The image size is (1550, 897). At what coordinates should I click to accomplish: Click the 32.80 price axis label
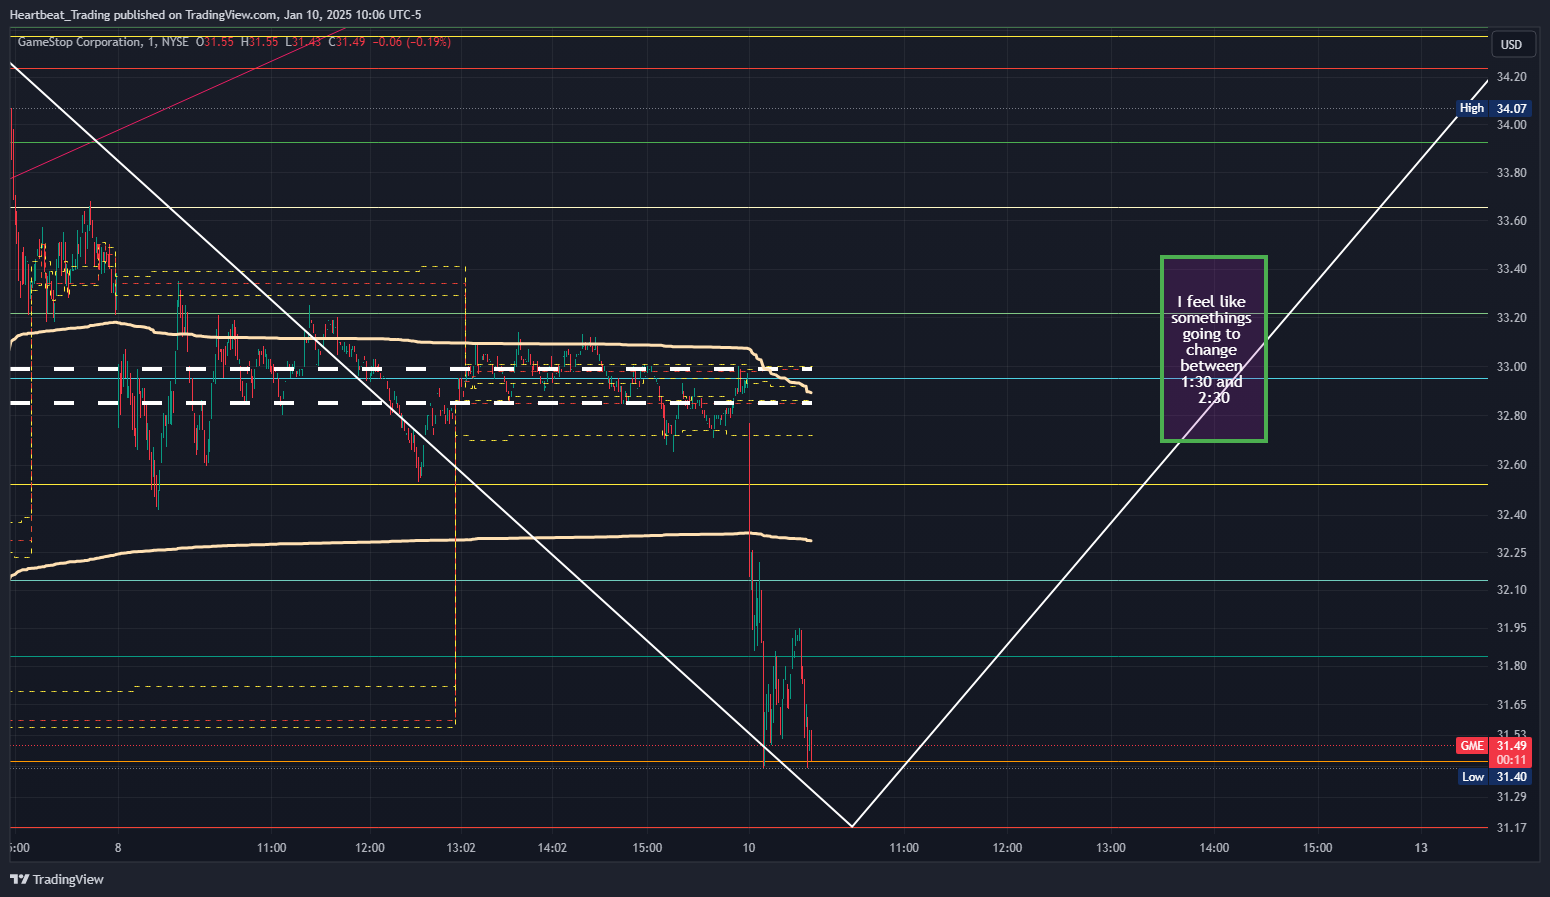pos(1511,416)
